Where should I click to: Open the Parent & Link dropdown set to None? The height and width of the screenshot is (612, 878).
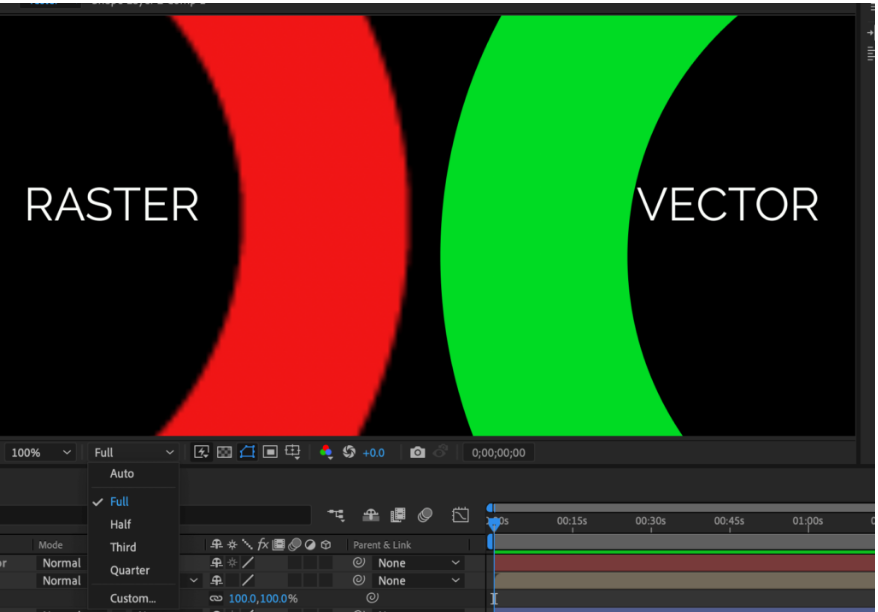(x=415, y=563)
